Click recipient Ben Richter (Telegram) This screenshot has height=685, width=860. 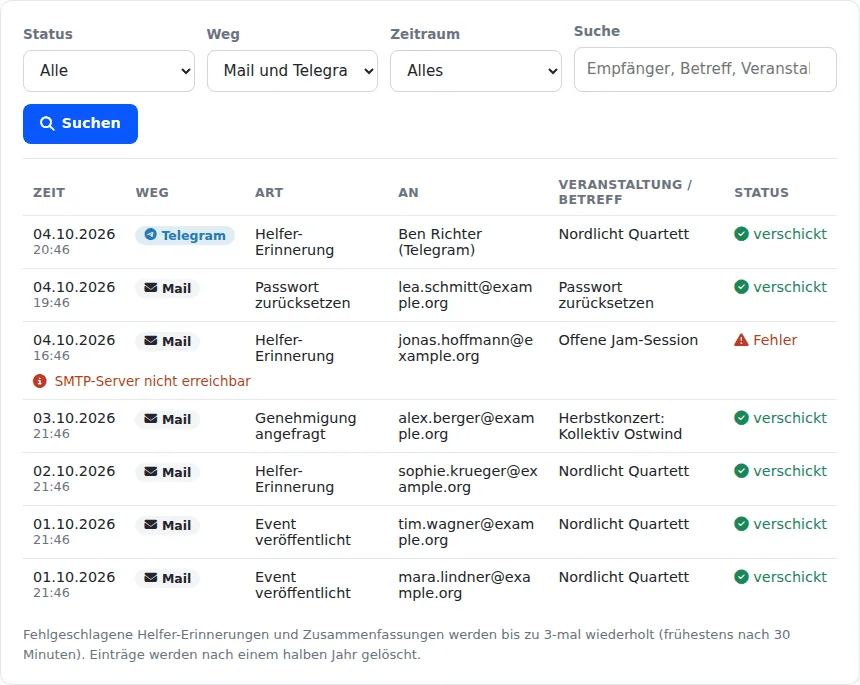(x=440, y=242)
